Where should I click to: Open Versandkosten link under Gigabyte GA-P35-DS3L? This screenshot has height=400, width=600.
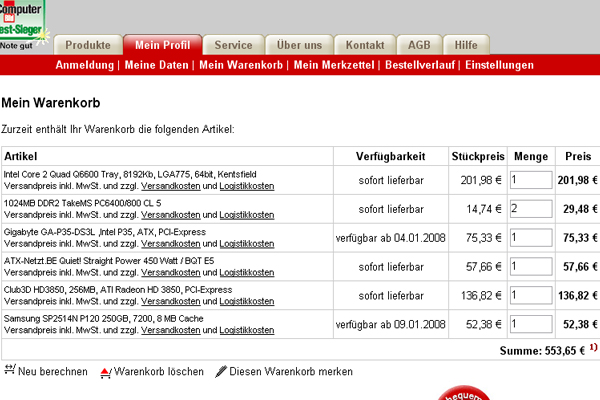coord(171,244)
